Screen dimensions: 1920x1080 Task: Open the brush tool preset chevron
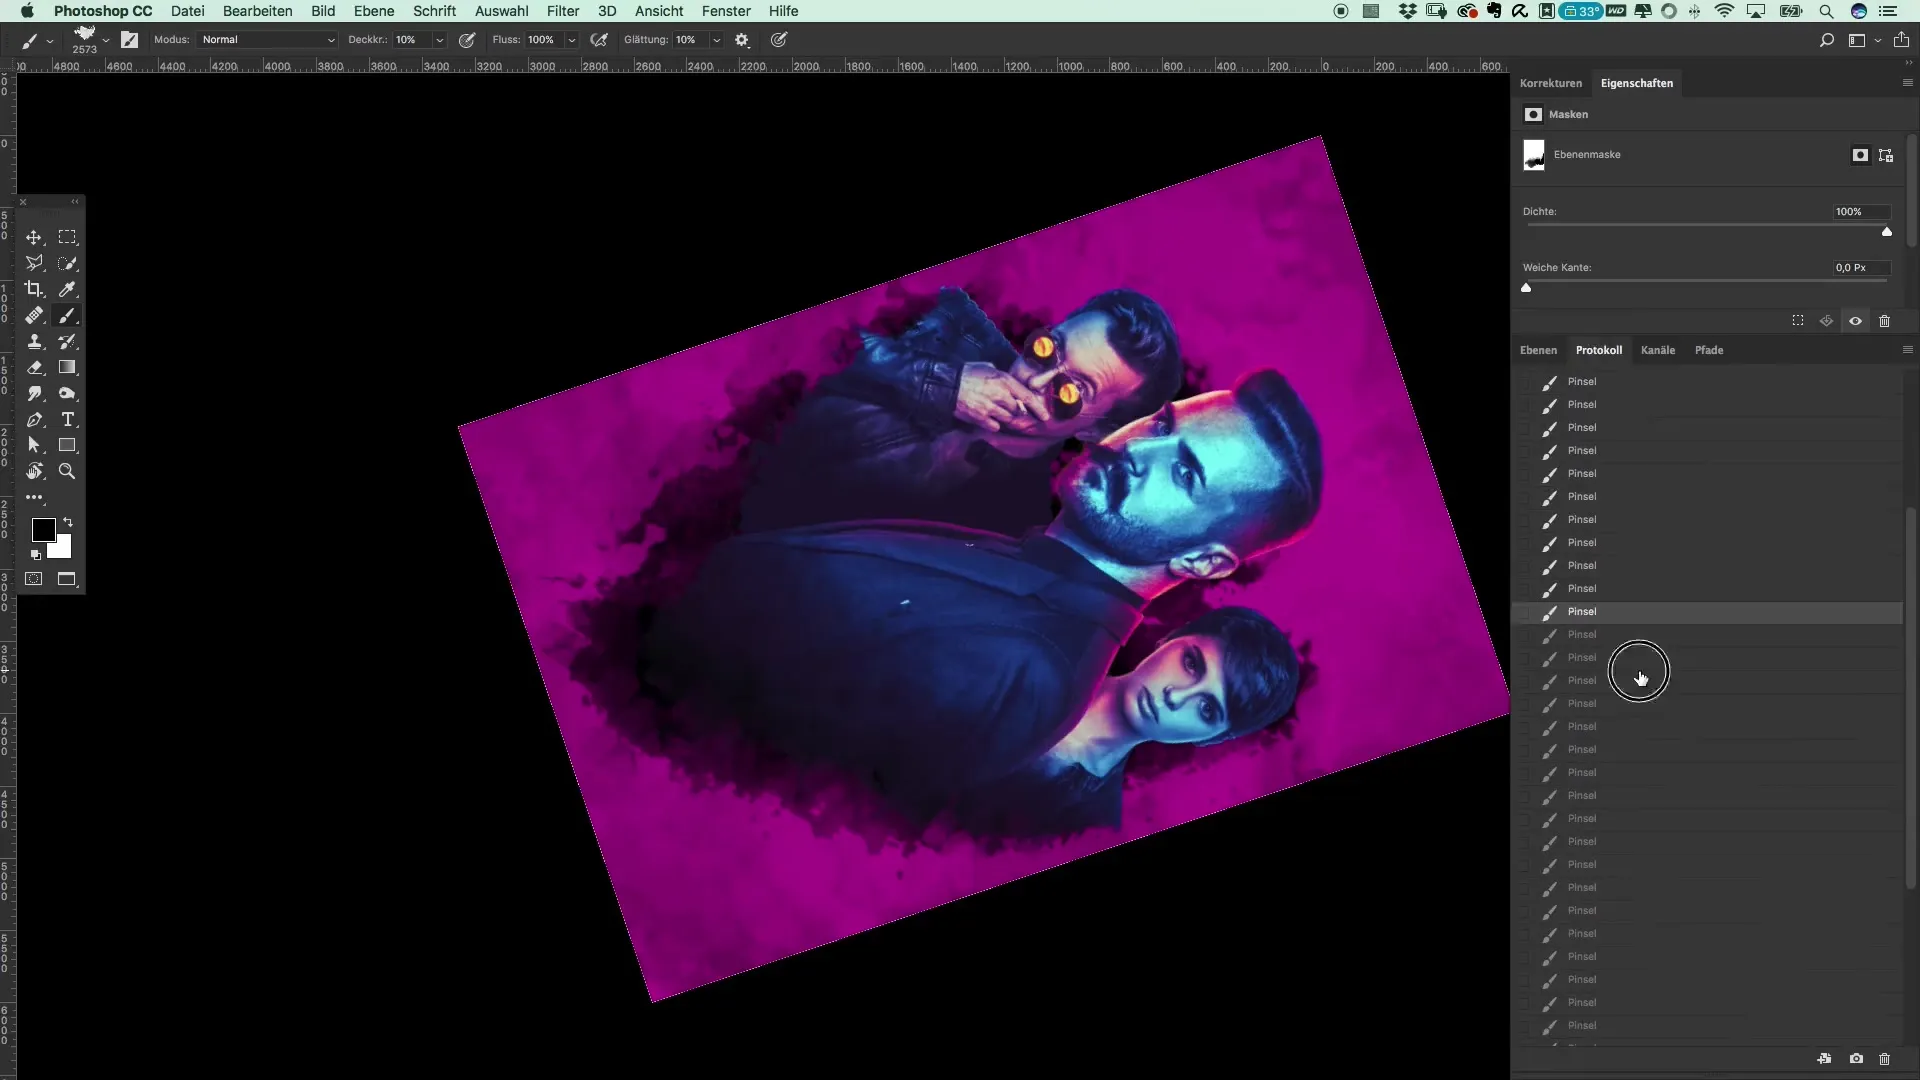click(x=50, y=41)
